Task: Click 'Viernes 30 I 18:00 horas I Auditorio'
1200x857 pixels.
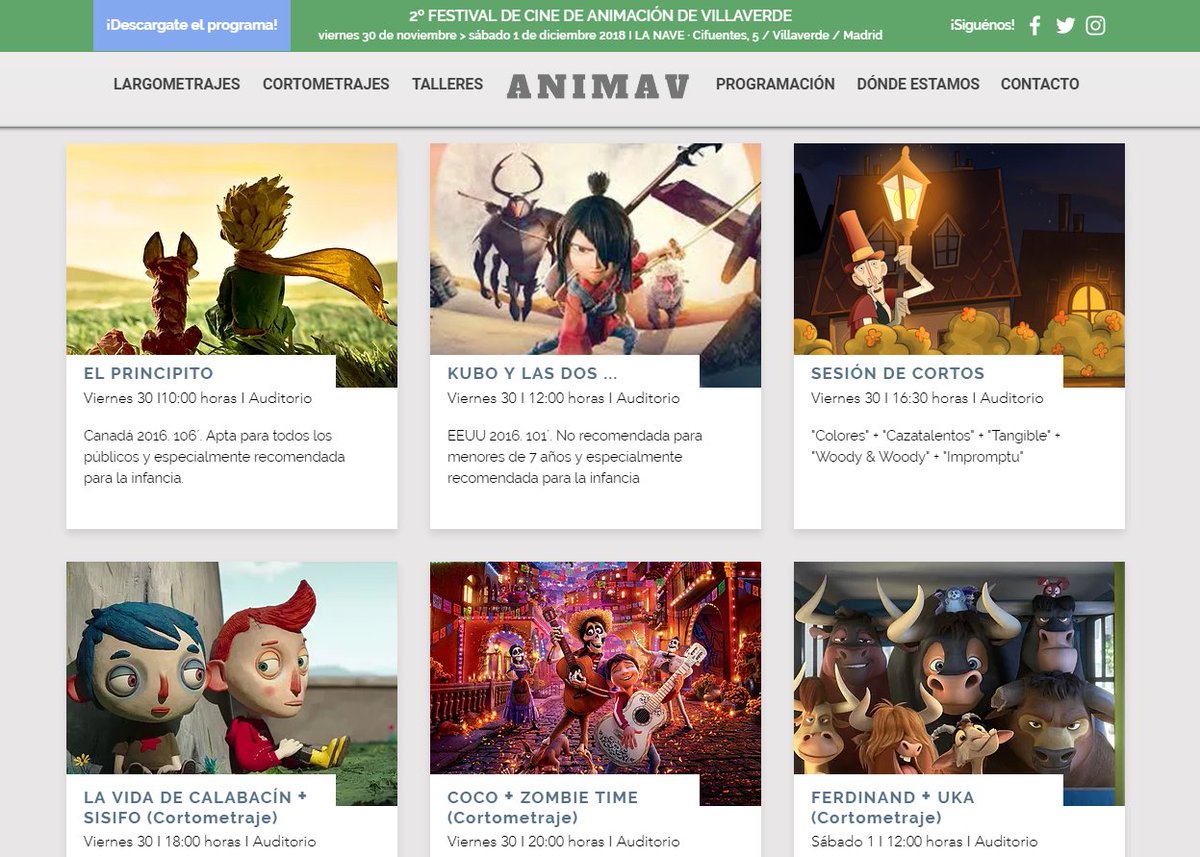Action: click(200, 842)
